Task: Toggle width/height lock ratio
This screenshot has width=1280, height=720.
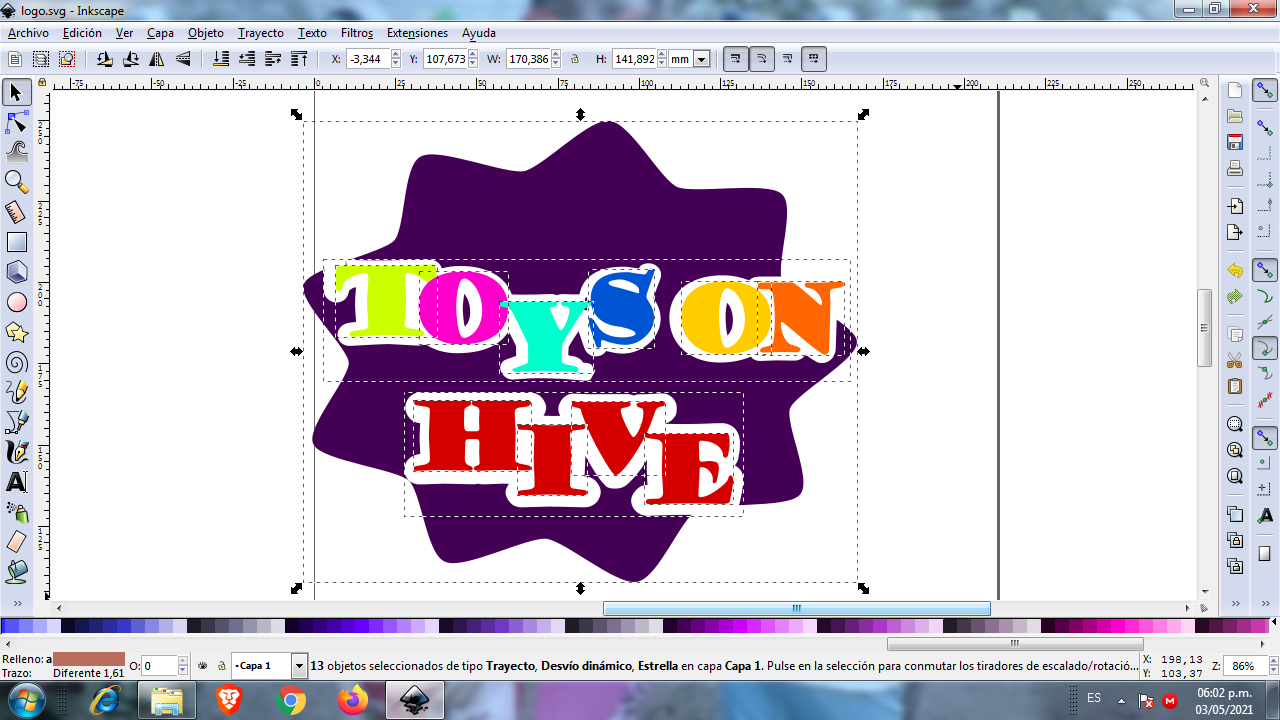Action: click(x=575, y=59)
